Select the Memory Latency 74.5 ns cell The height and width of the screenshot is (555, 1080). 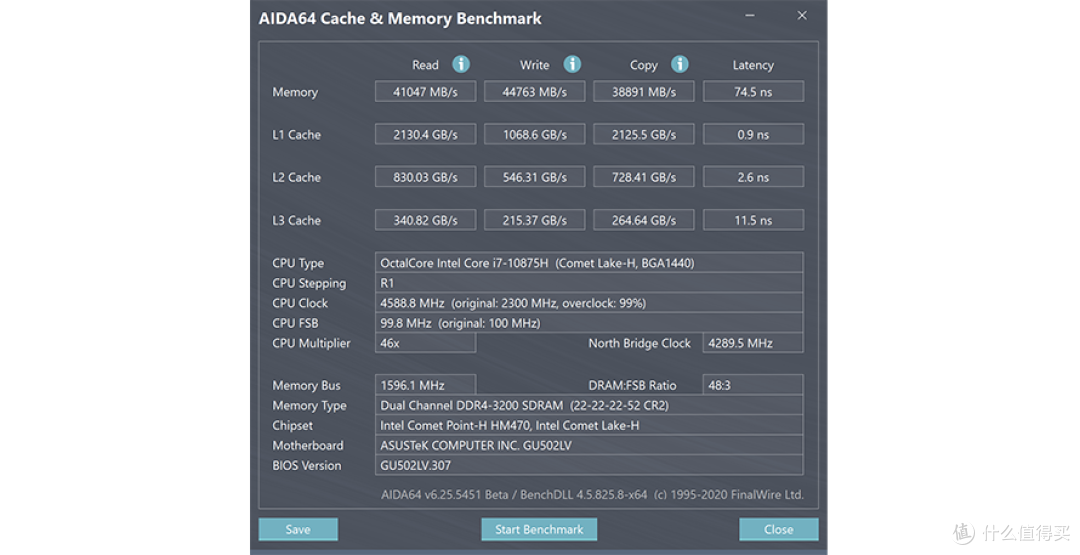[753, 92]
